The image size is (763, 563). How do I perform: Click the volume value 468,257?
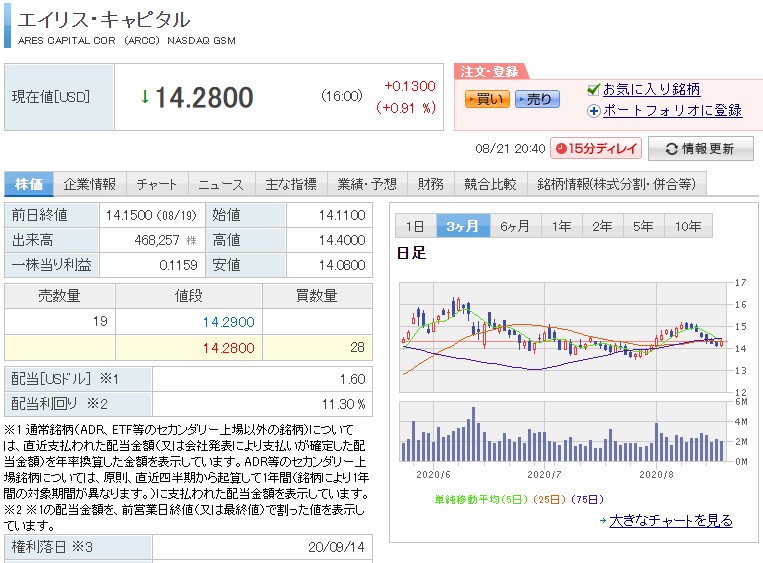click(x=157, y=240)
